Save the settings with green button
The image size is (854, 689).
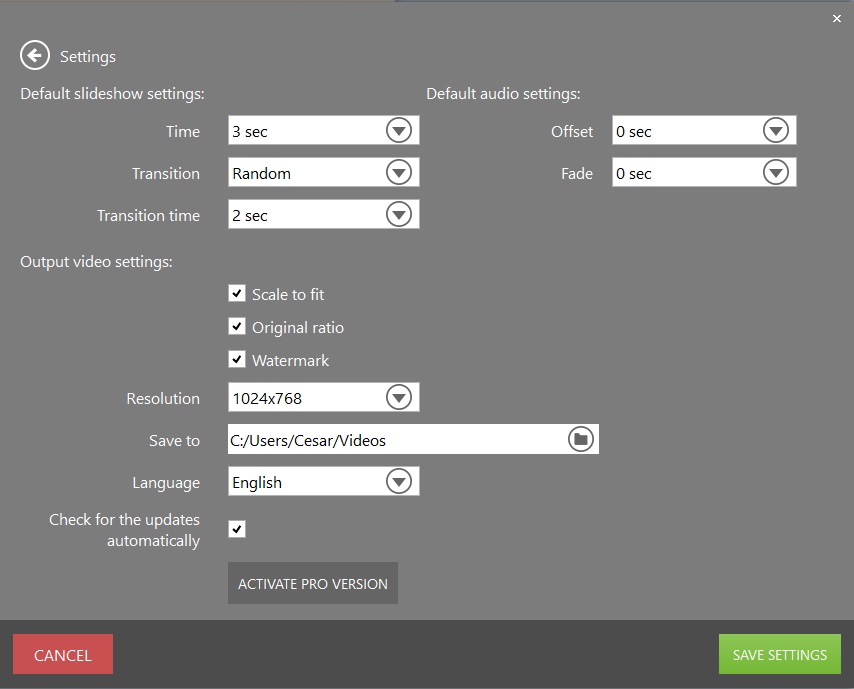[779, 654]
